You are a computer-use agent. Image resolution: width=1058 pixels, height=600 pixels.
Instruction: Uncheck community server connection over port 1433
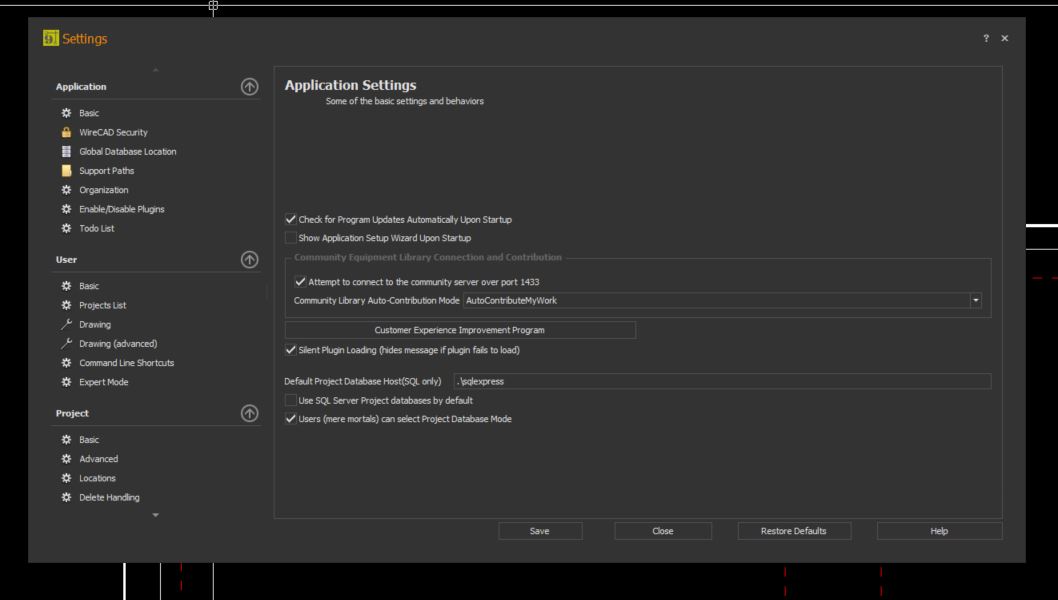[x=300, y=282]
